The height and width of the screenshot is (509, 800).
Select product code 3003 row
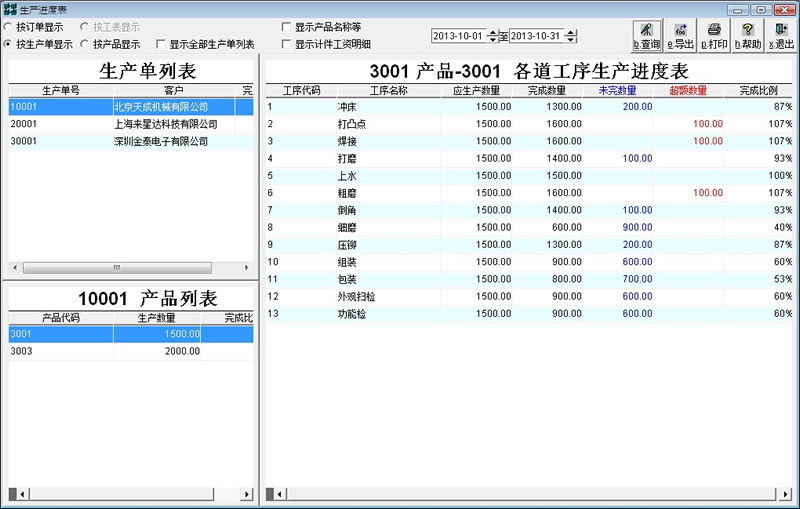point(131,351)
